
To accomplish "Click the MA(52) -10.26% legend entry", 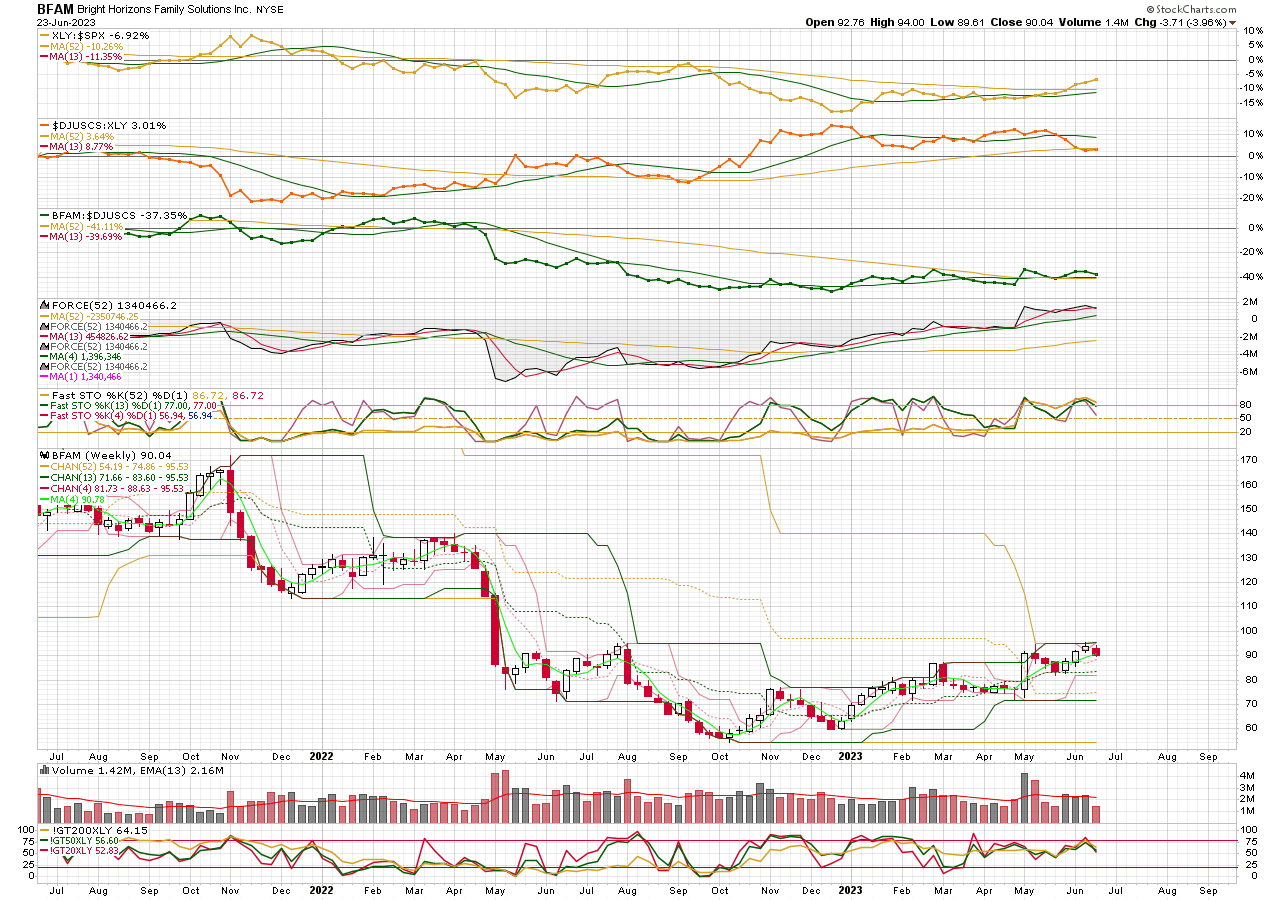I will (80, 46).
